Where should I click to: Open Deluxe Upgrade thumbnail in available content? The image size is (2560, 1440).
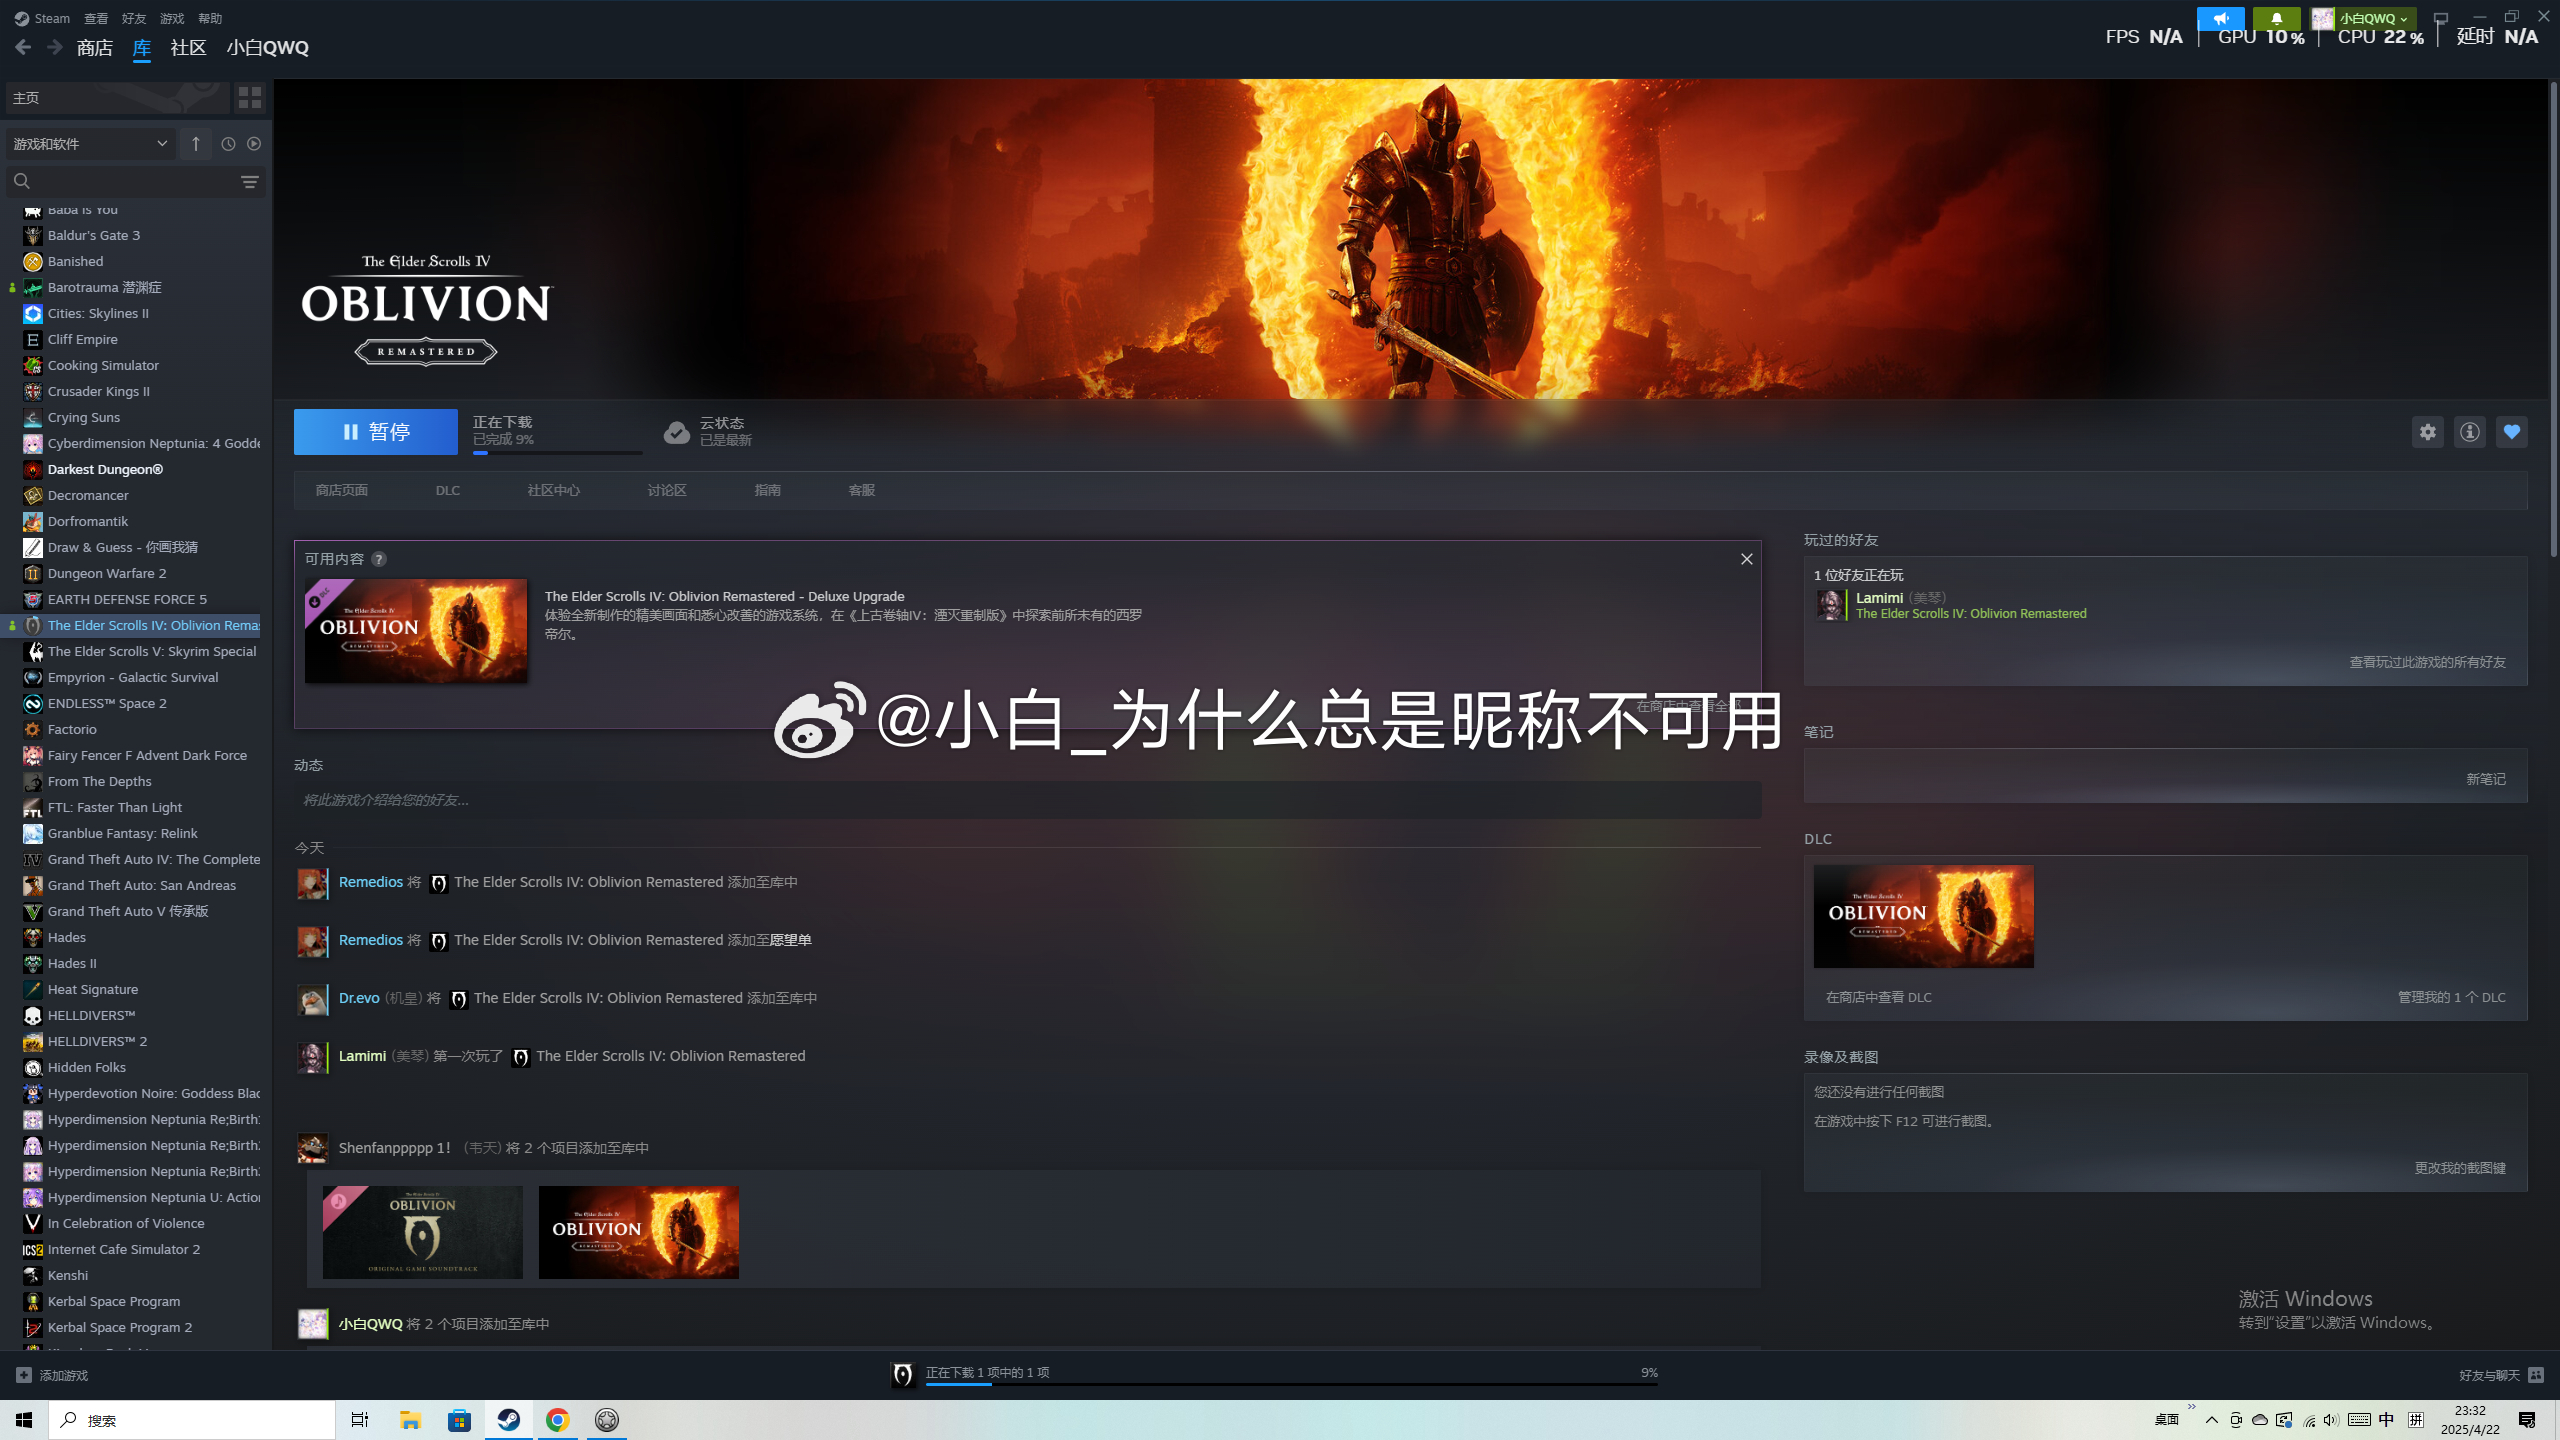click(416, 631)
